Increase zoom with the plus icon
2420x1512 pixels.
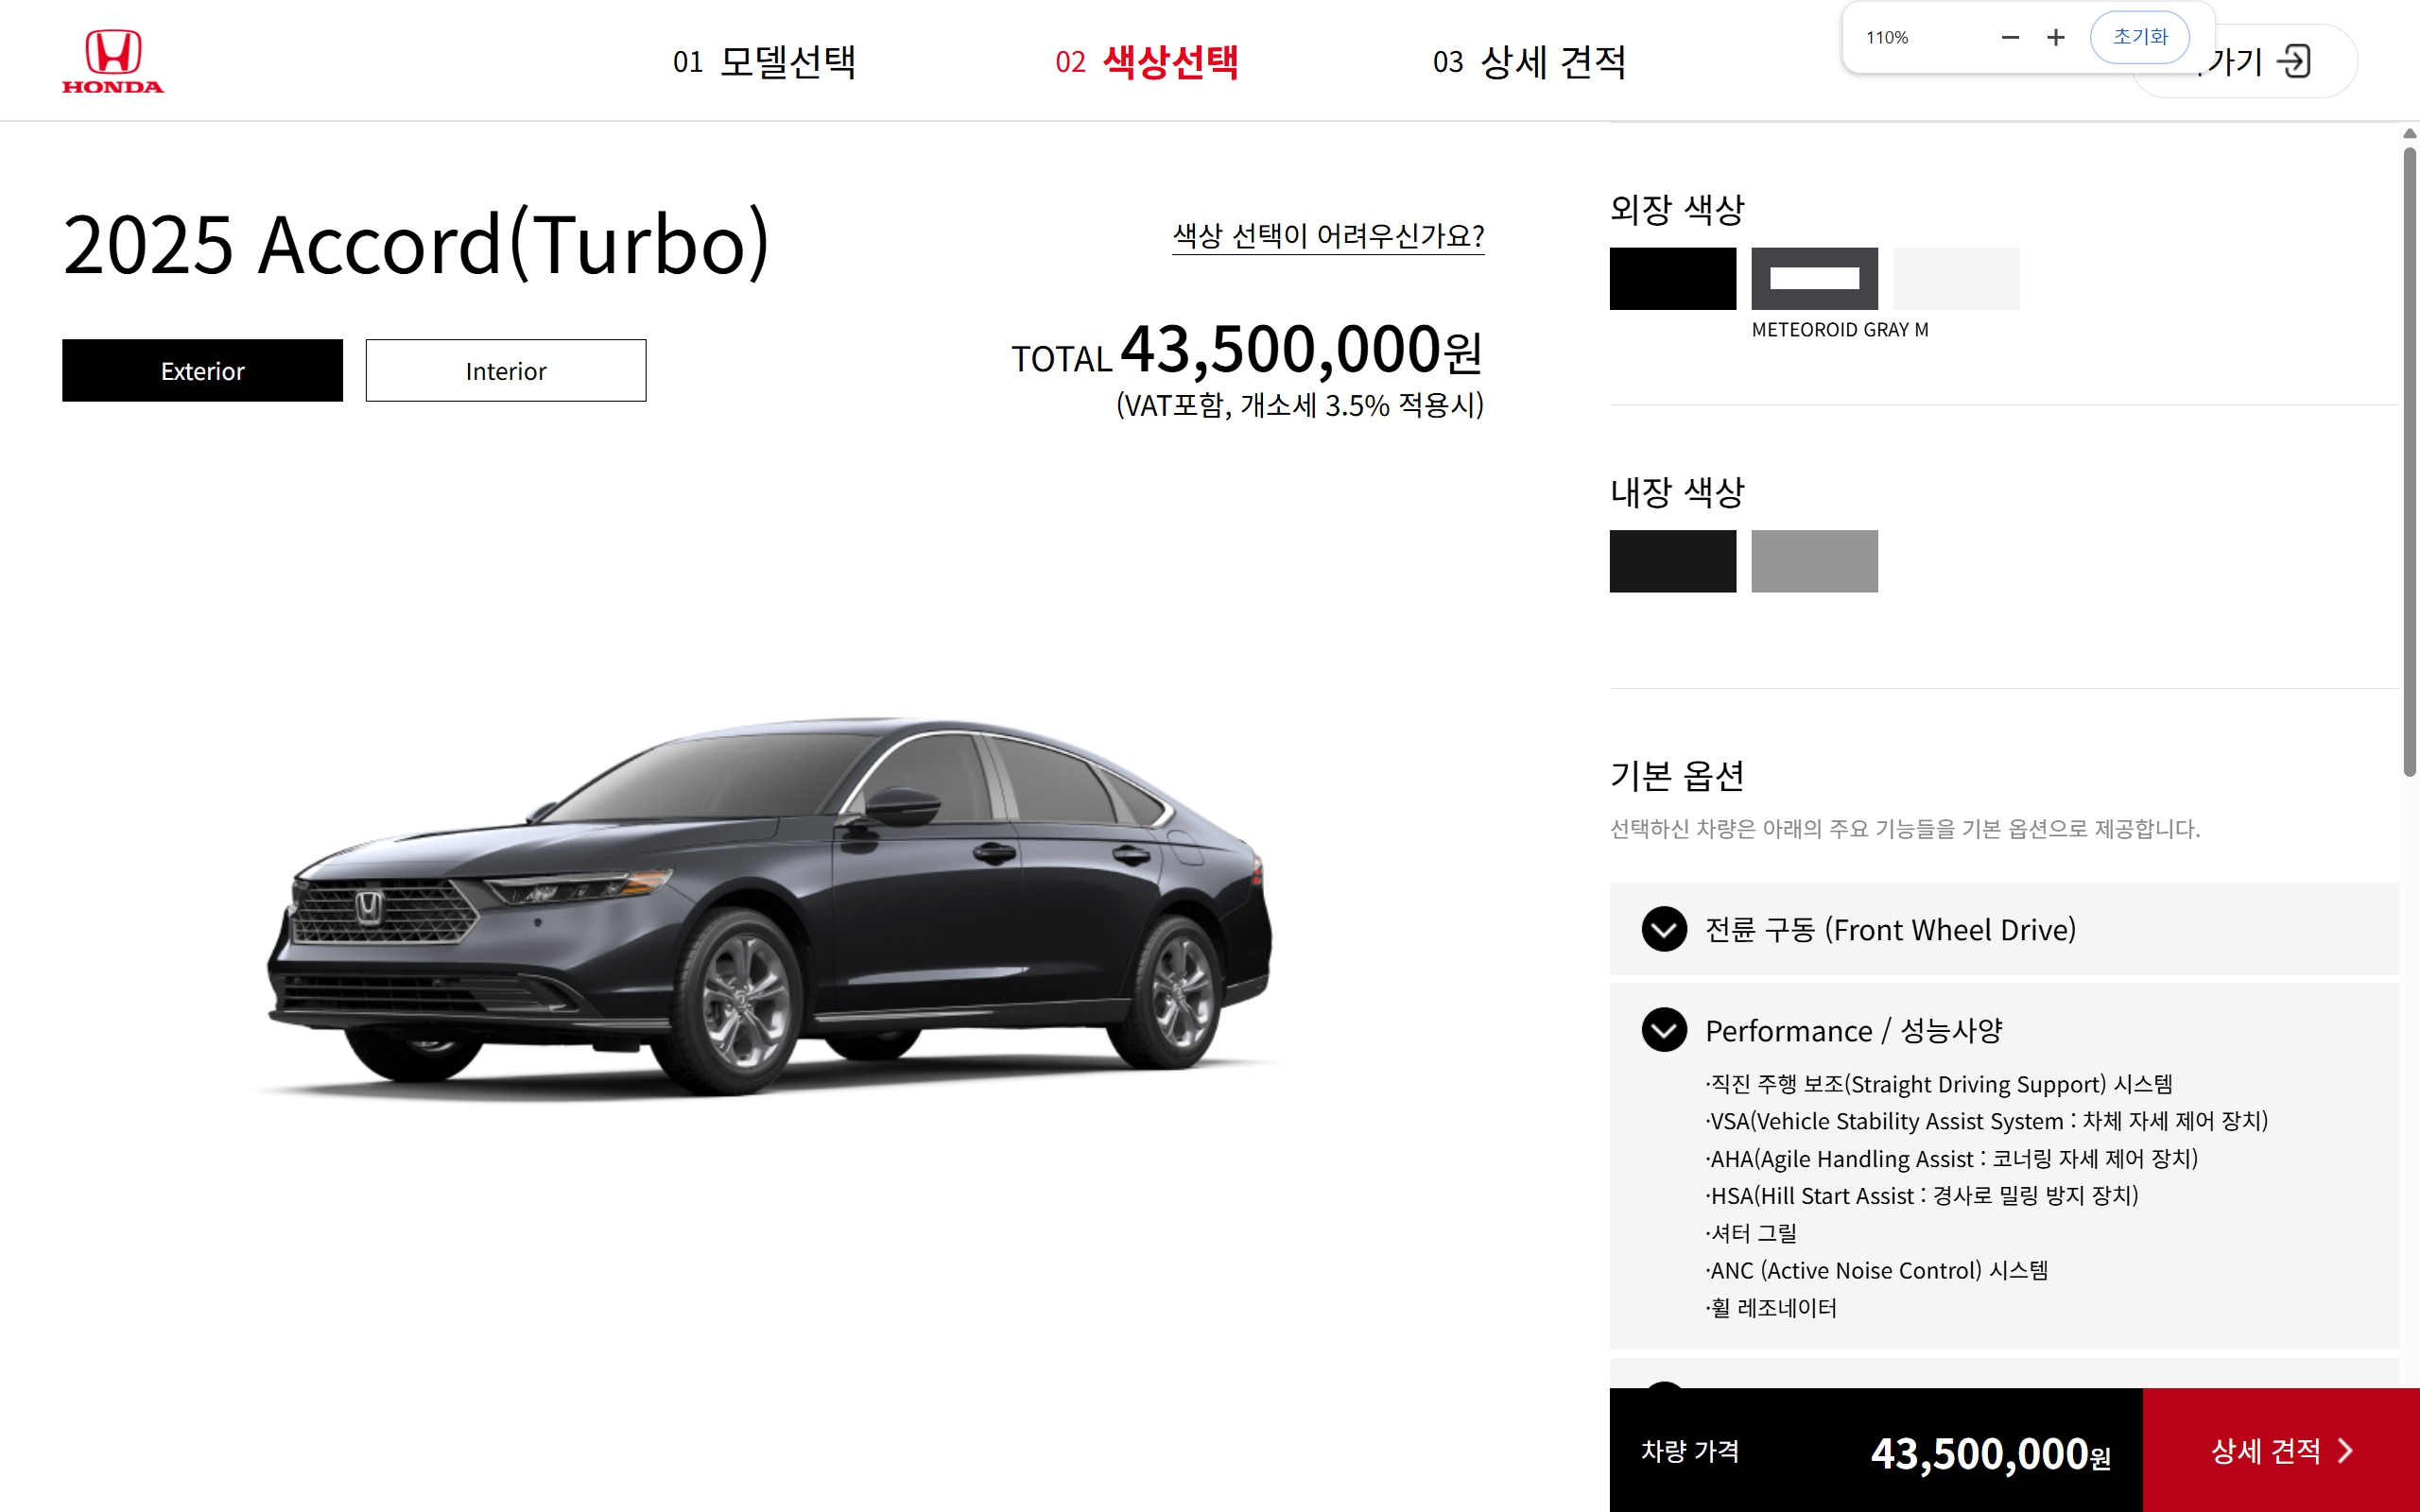[2055, 37]
